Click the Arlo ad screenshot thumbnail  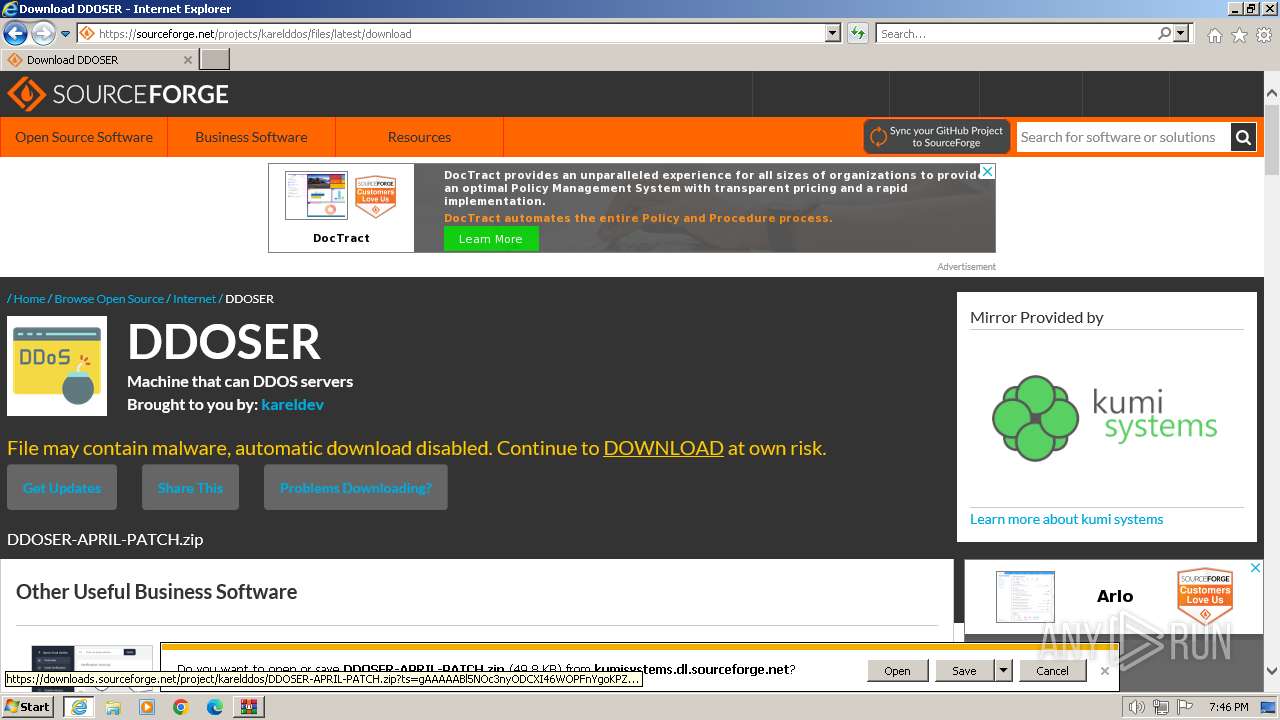point(1025,597)
